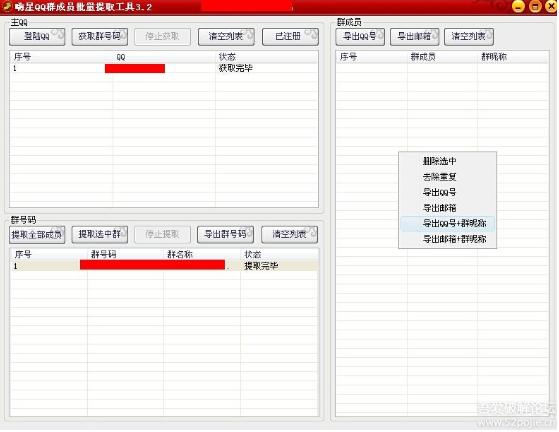Viewport: 559px width, 432px height.
Task: Select row 1 in the 主QQ list
Action: tap(164, 68)
